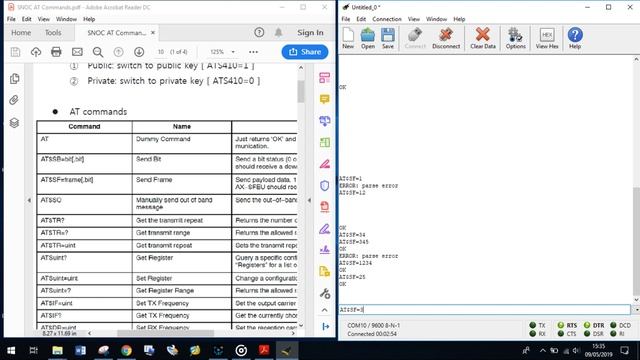640x360 pixels.
Task: Open Connection menu in the terminal window
Action: click(387, 19)
